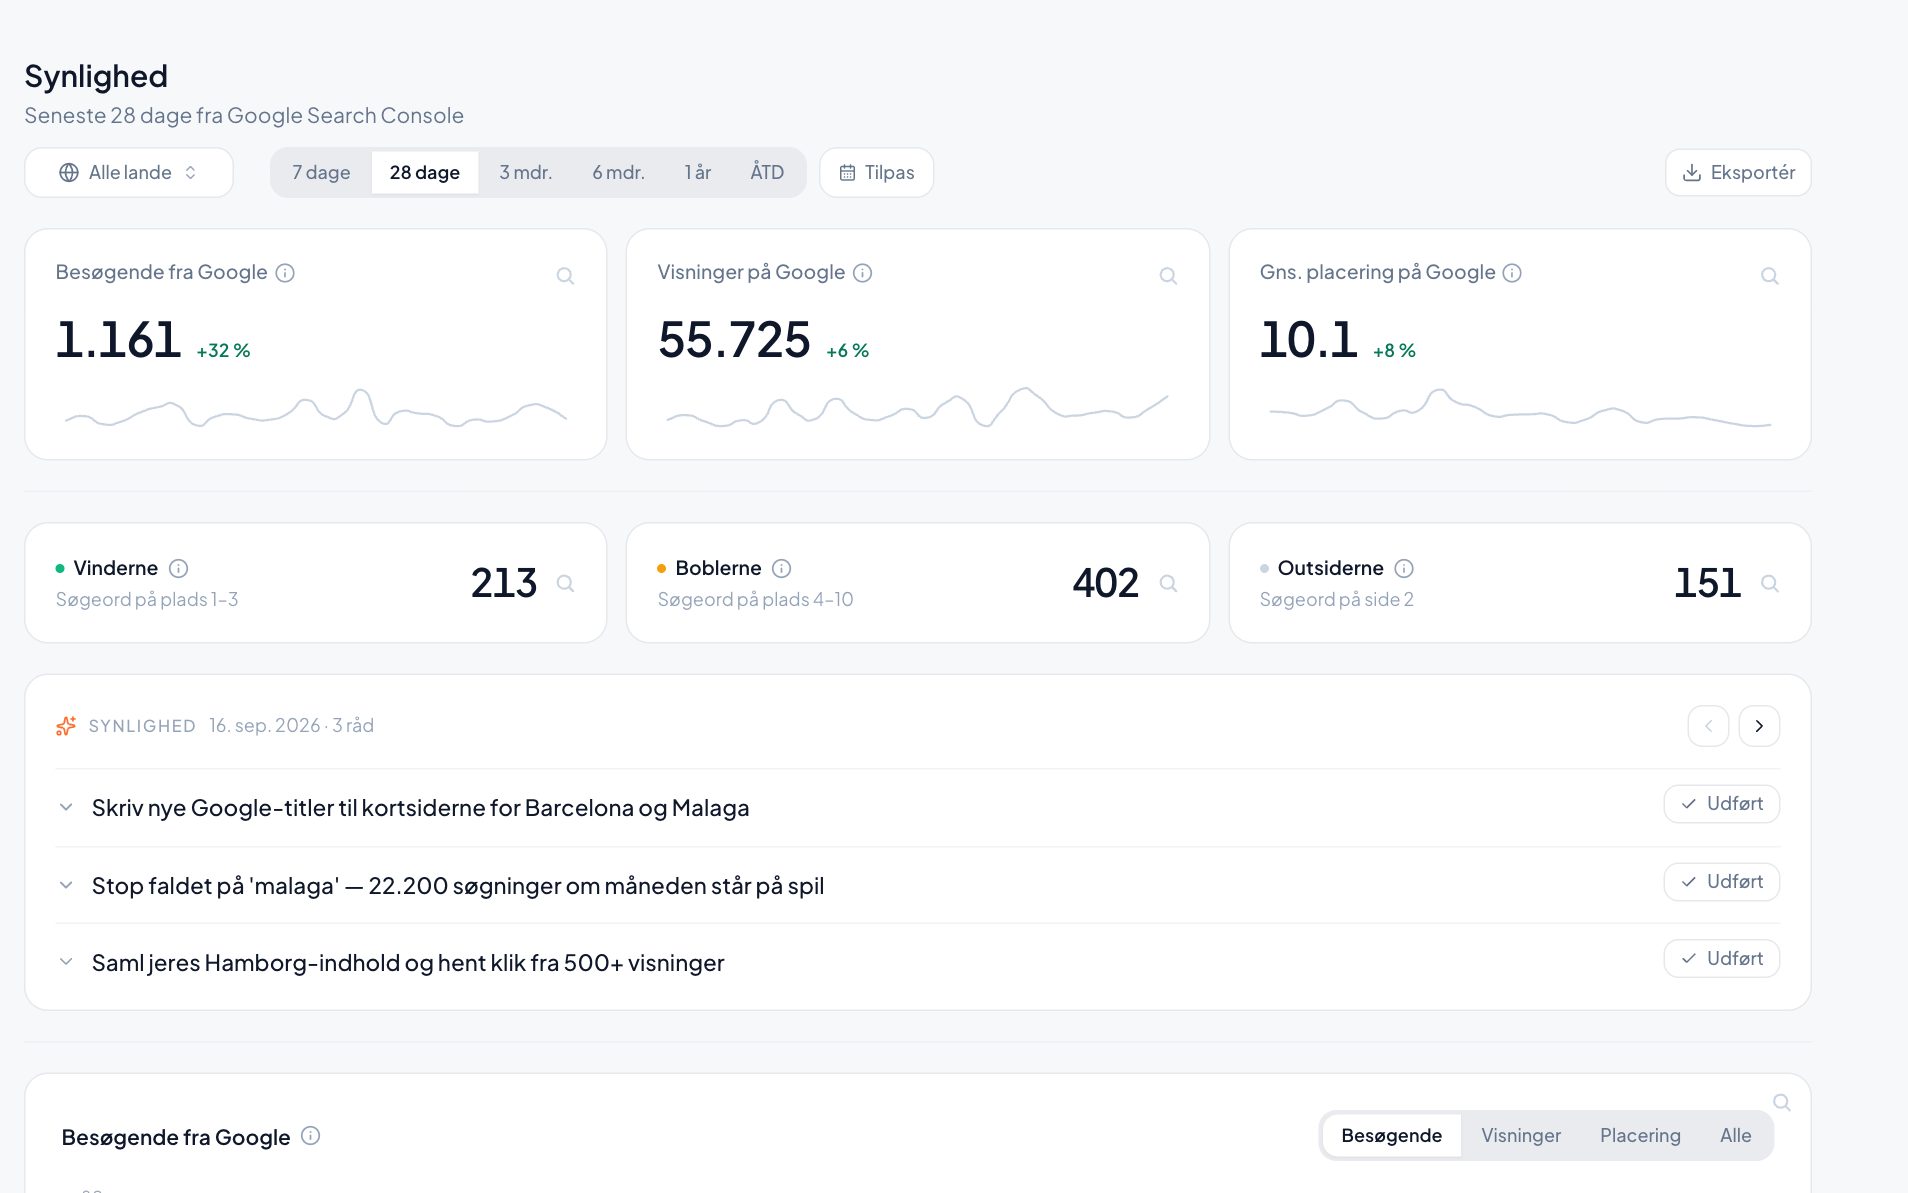Switch chart to Visninger tab

tap(1520, 1136)
